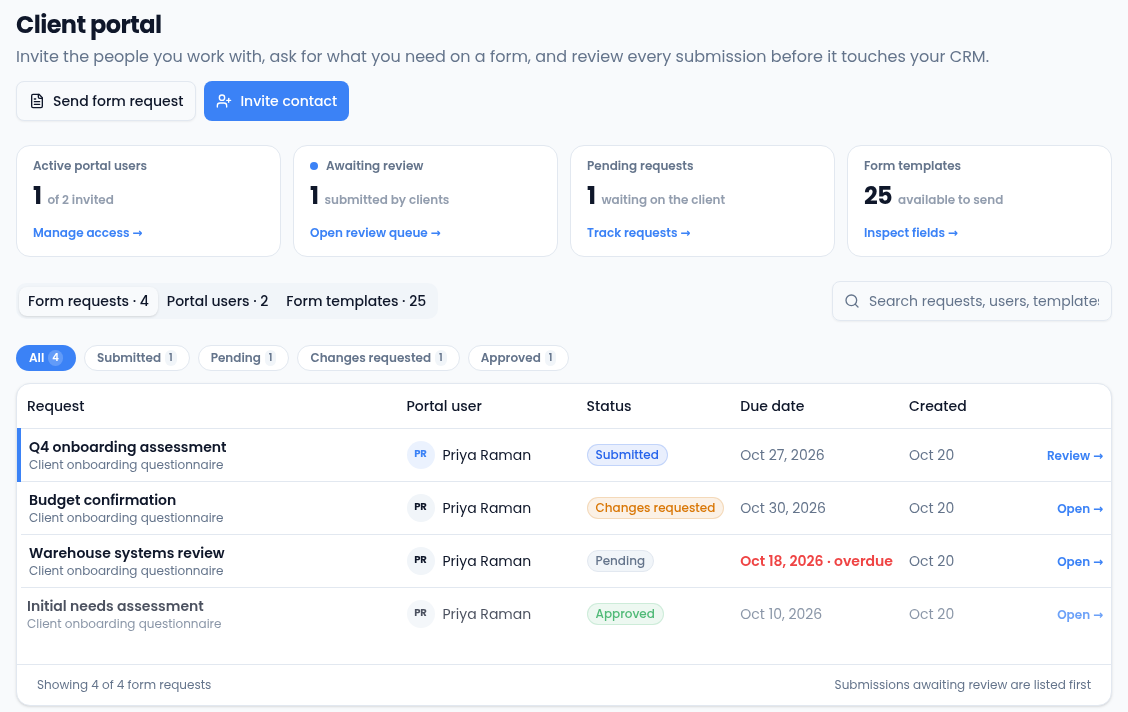
Task: Click the Approved status badge in the table
Action: 625,613
